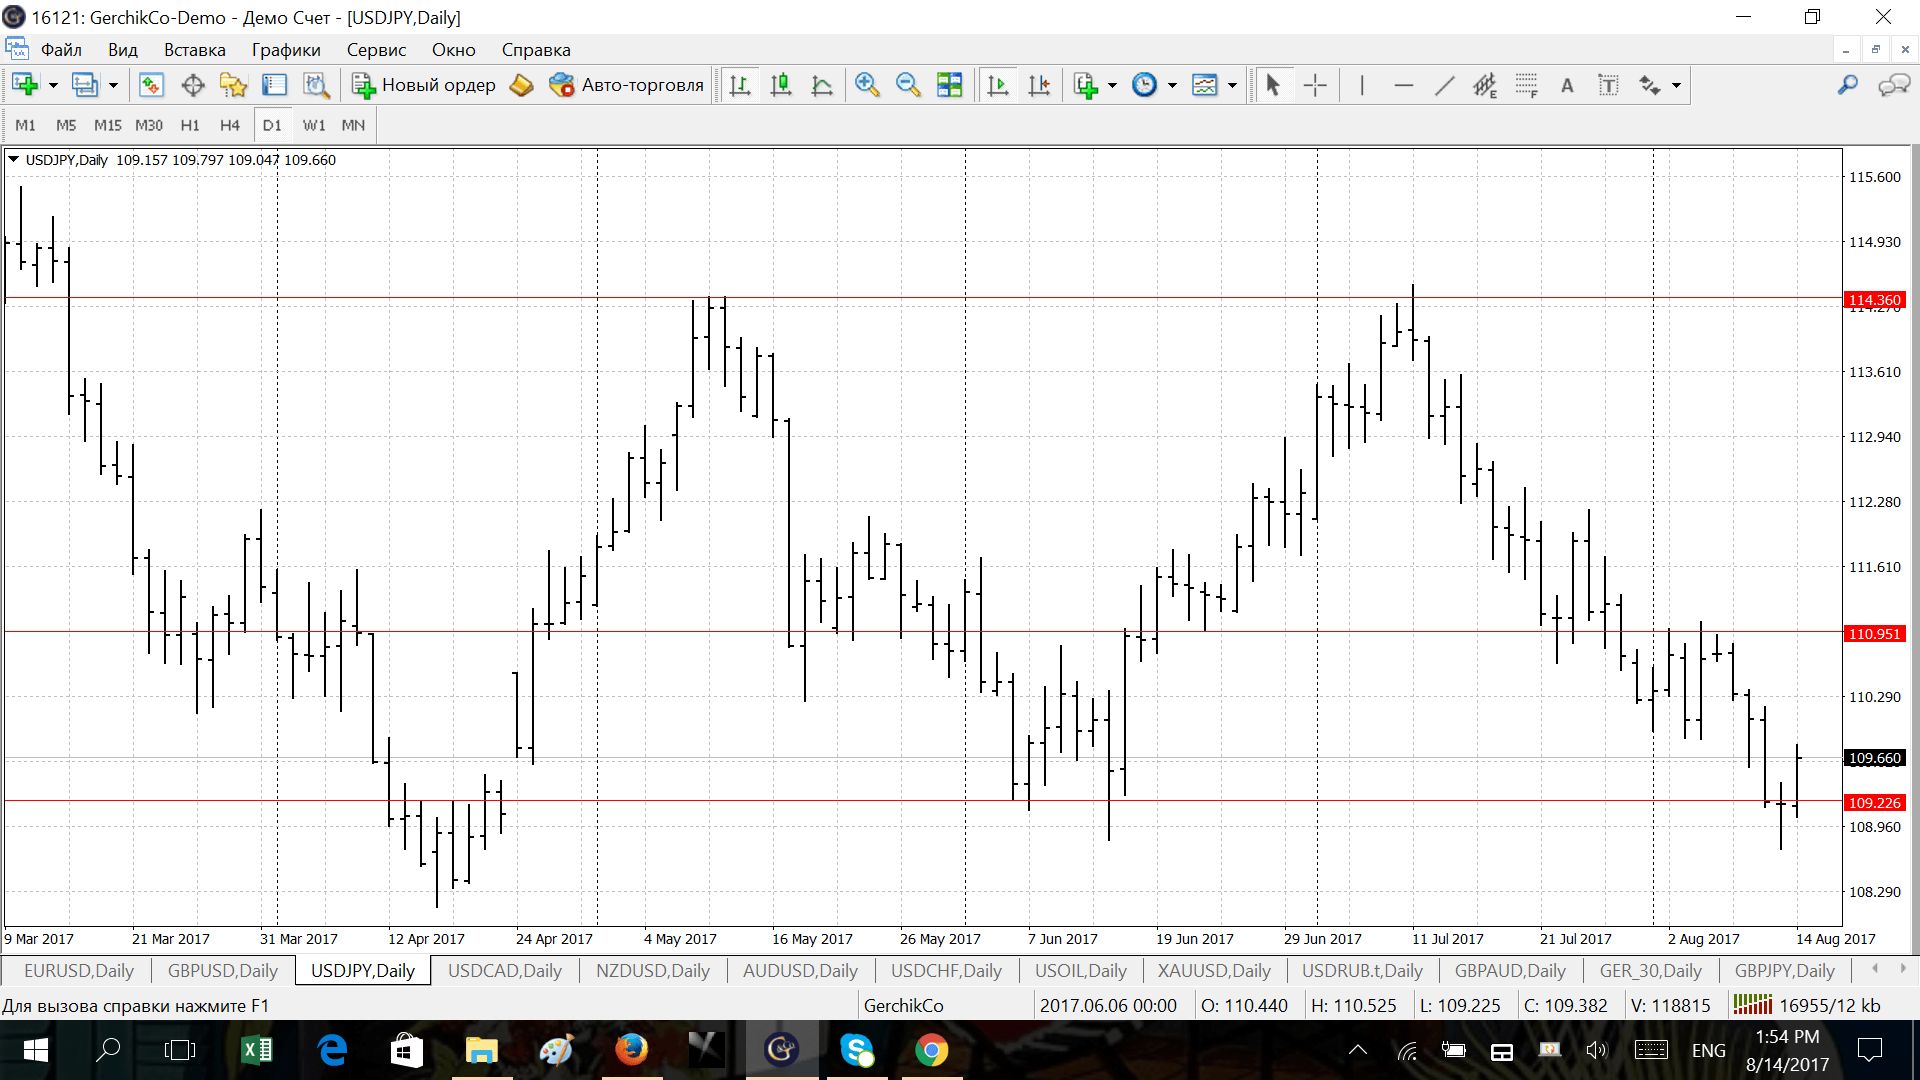Open the Графики menu
This screenshot has width=1920, height=1080.
[x=286, y=50]
